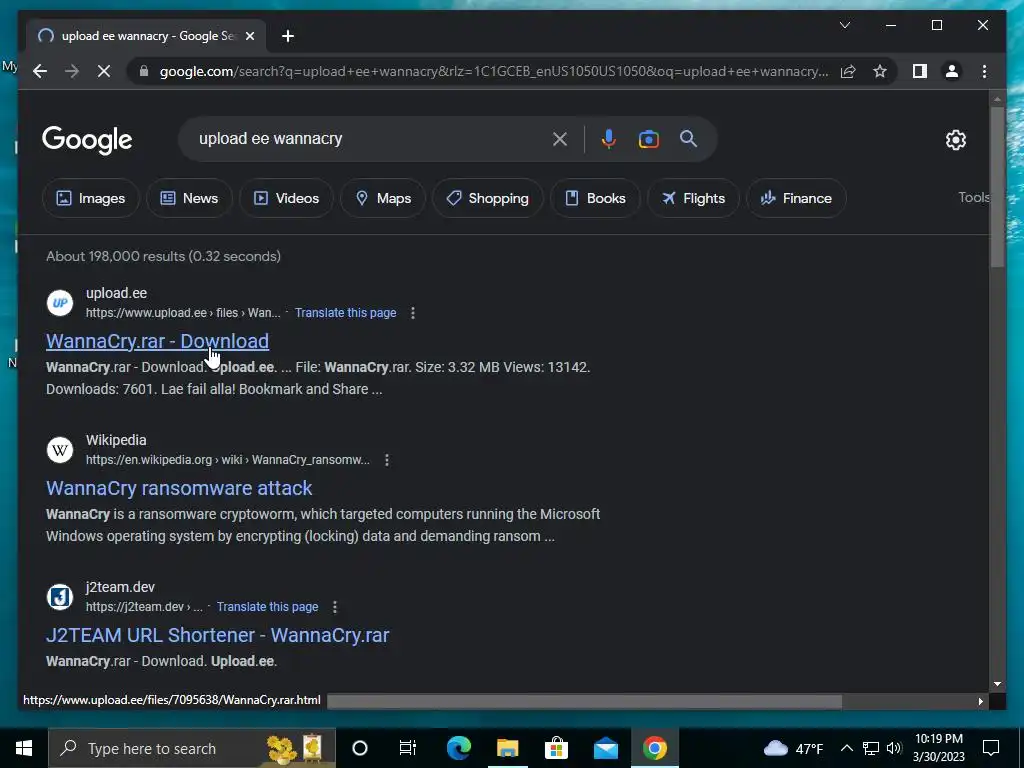The height and width of the screenshot is (768, 1024).
Task: Click the Chrome address bar URL
Action: coord(494,71)
